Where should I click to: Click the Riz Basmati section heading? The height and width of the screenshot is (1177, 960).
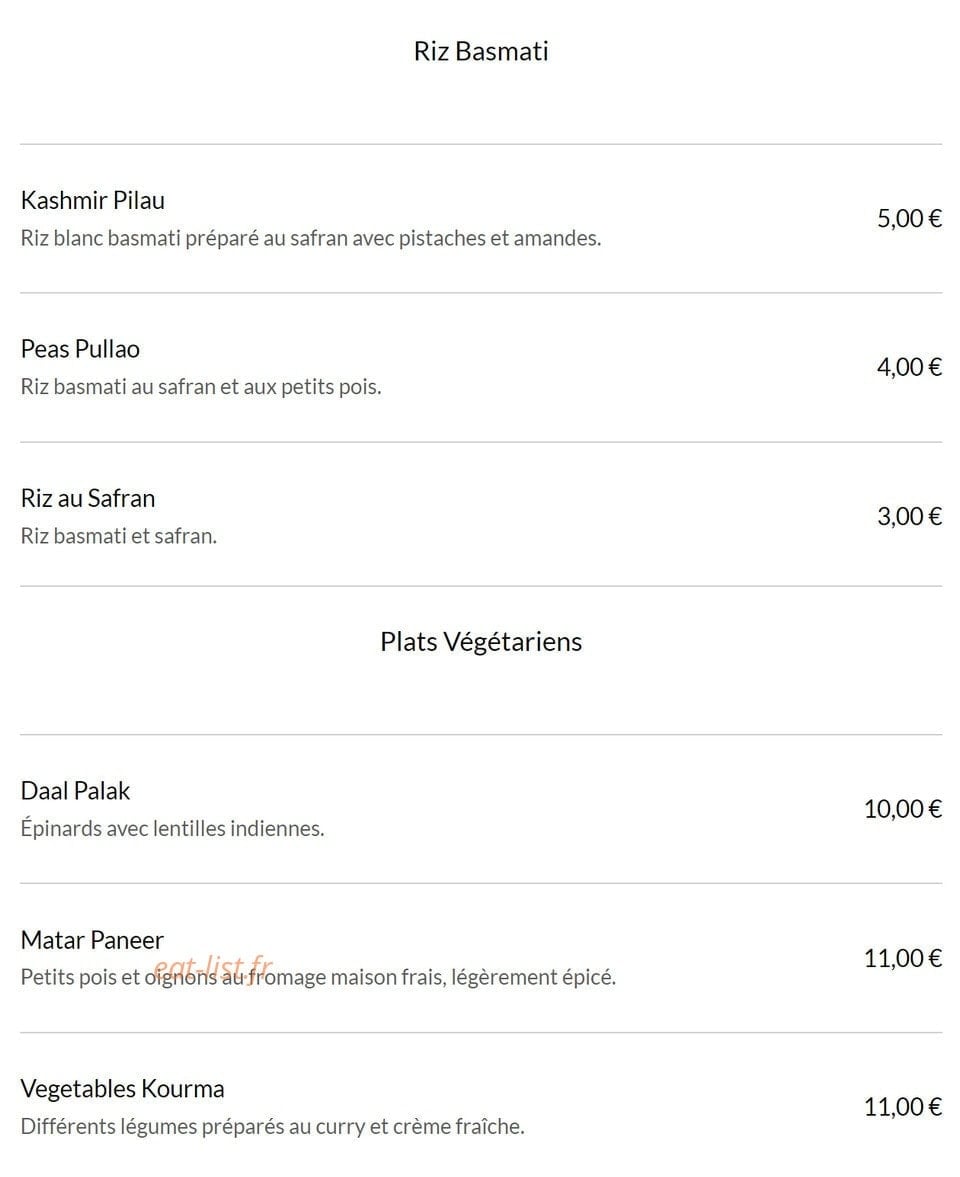[480, 51]
